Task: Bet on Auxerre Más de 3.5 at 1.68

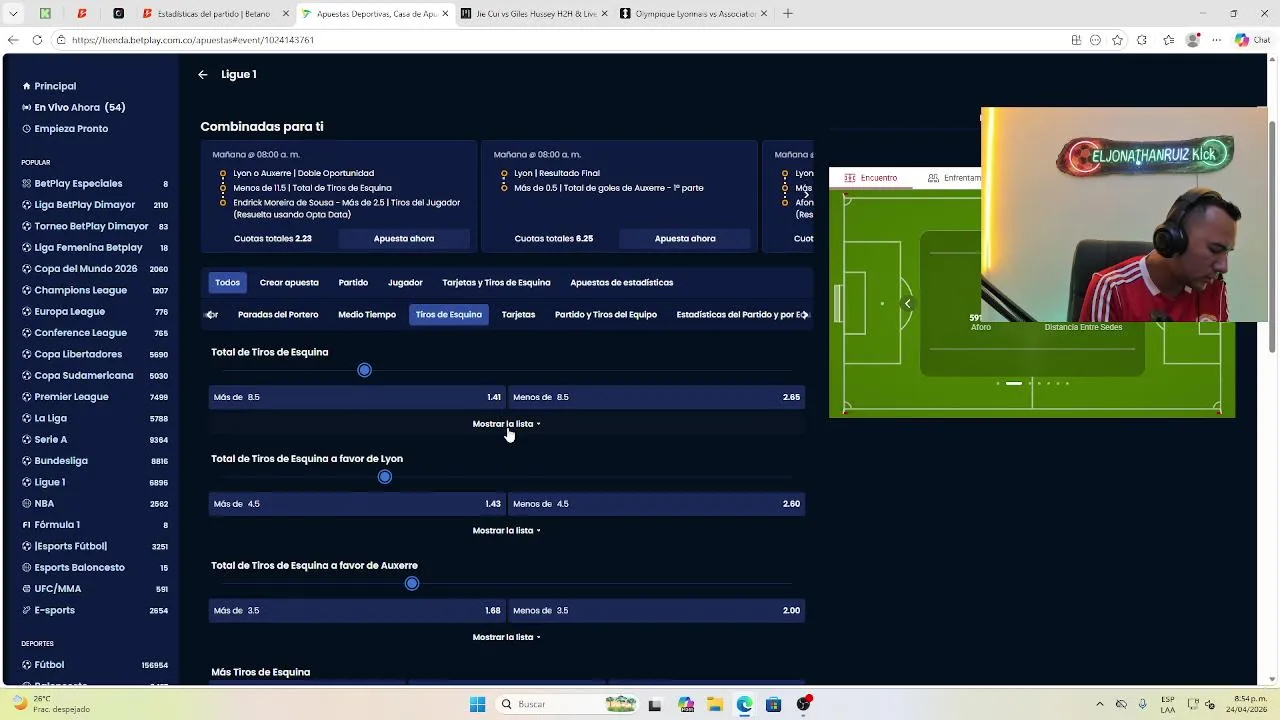Action: [357, 611]
